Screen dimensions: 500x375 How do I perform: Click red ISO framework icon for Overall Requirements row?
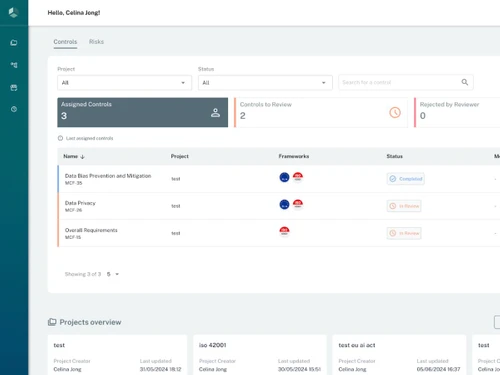[x=284, y=231]
